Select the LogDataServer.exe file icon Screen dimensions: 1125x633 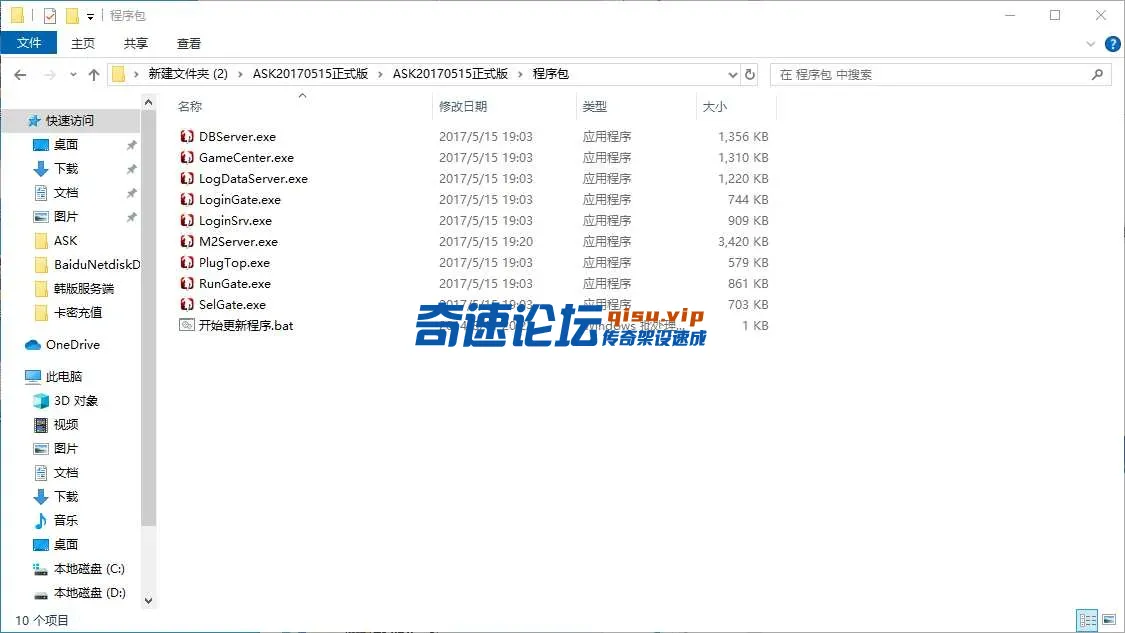[187, 178]
